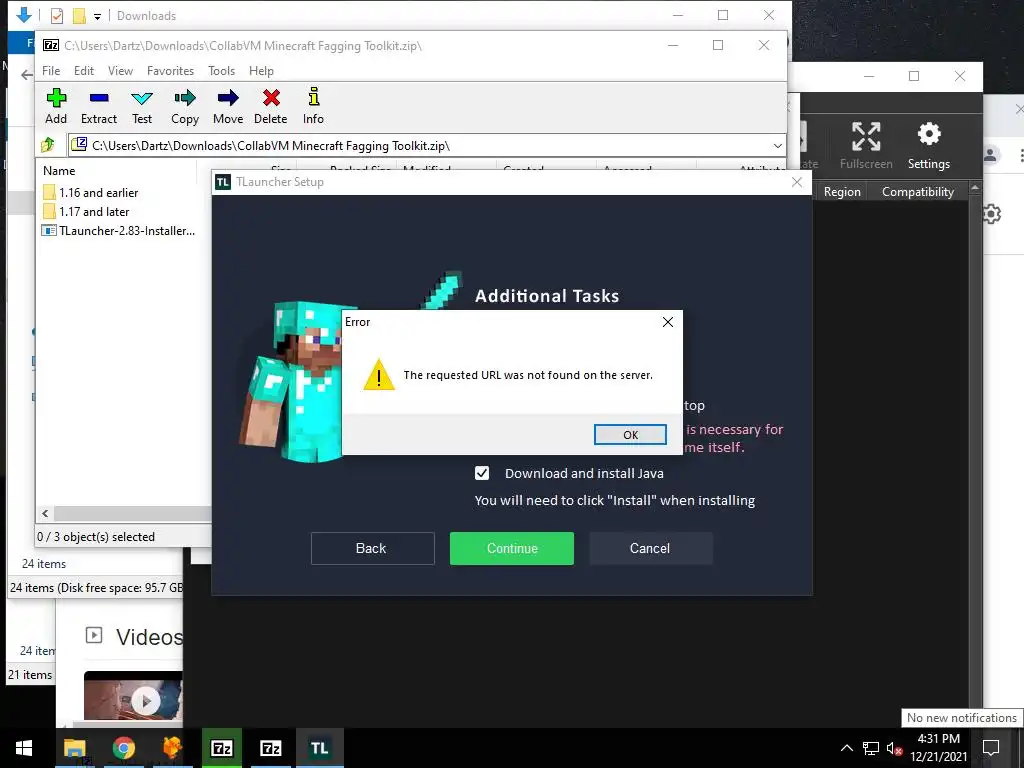Viewport: 1024px width, 768px height.
Task: Click the orange app icon on taskbar
Action: pyautogui.click(x=172, y=748)
